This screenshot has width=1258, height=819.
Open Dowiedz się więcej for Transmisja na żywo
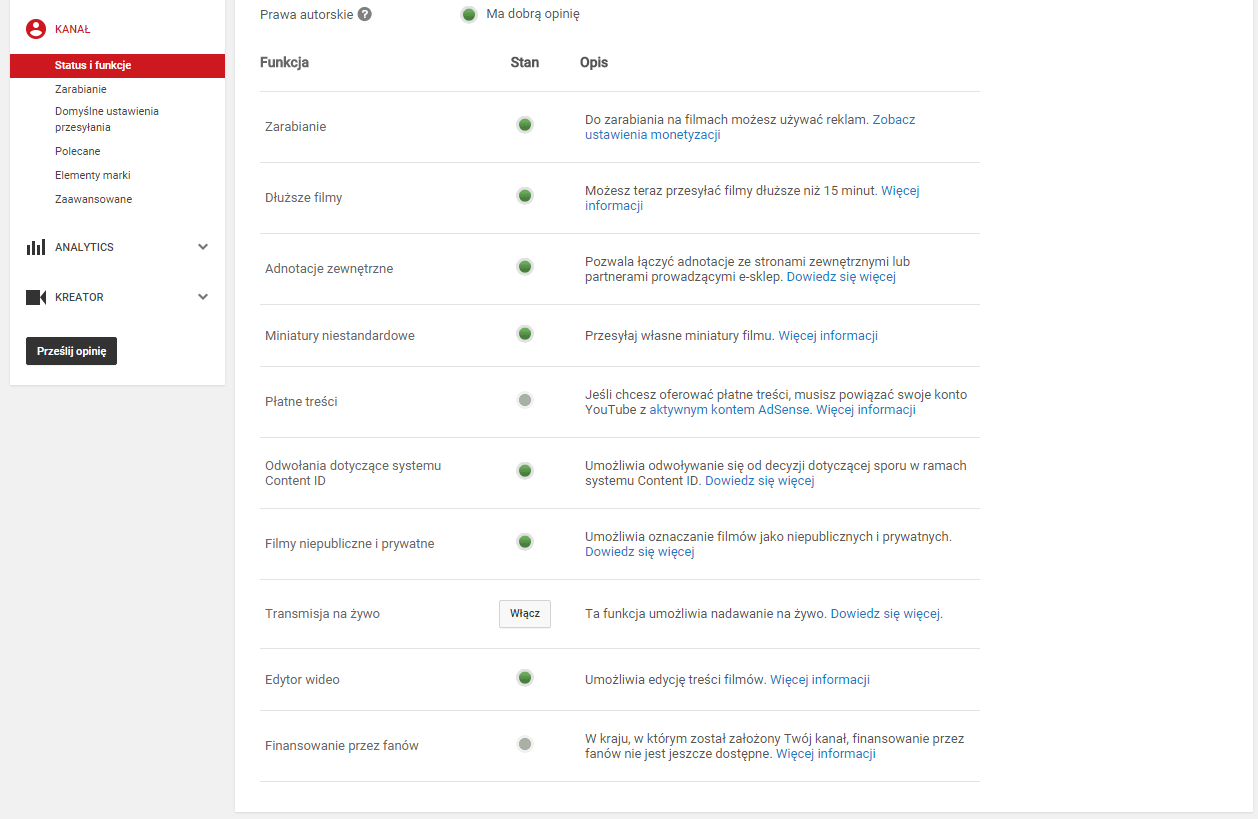886,614
